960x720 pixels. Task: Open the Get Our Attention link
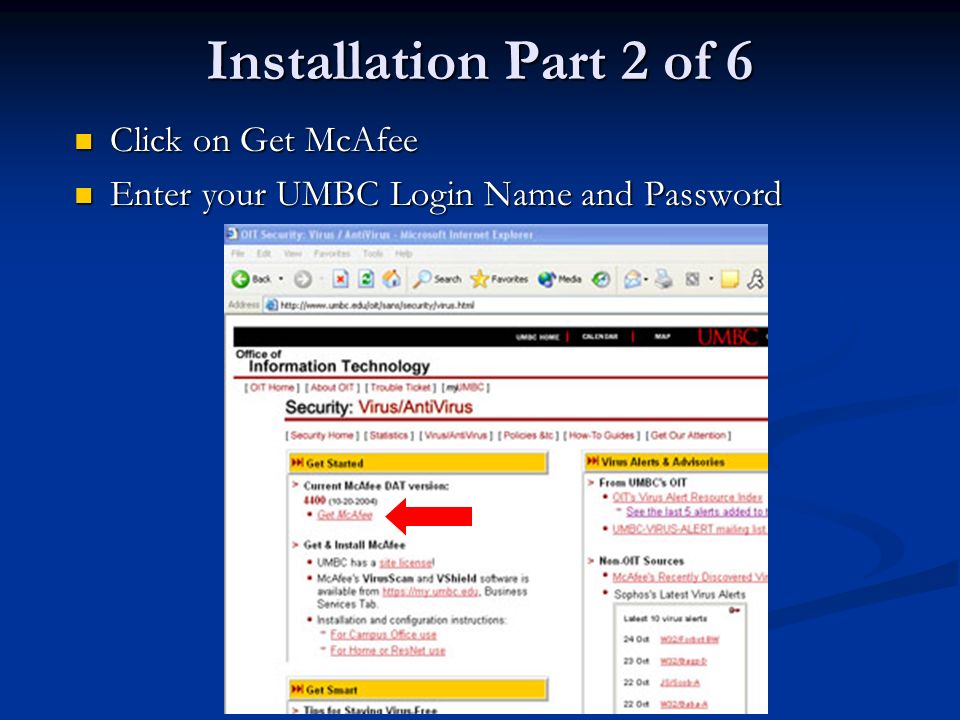[688, 435]
